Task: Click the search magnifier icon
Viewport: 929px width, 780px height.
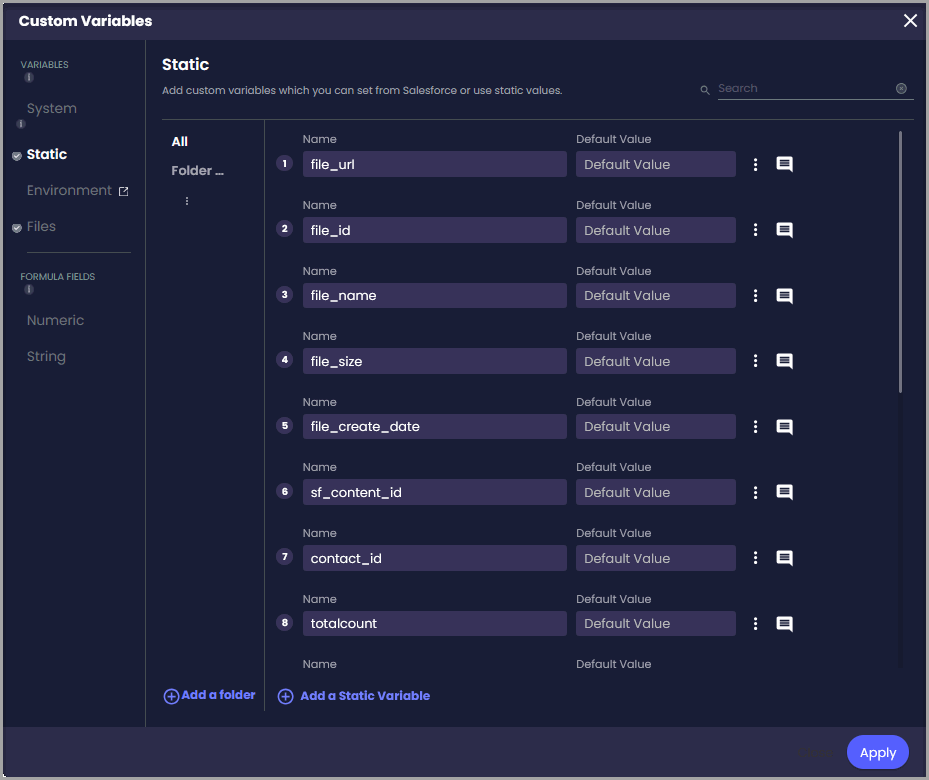Action: [x=705, y=90]
